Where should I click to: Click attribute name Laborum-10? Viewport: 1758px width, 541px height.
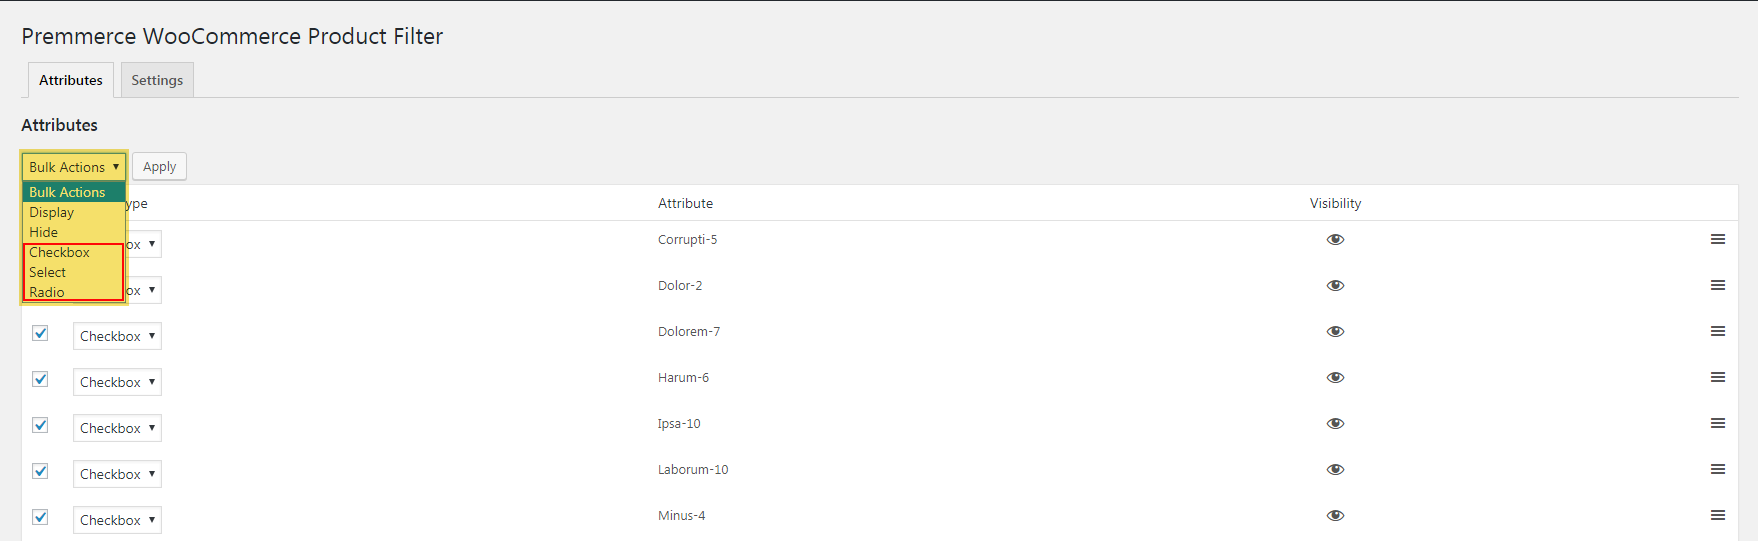click(693, 469)
